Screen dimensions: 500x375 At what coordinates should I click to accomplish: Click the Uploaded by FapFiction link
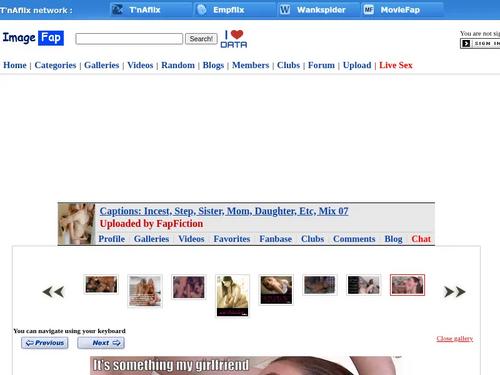click(x=151, y=224)
